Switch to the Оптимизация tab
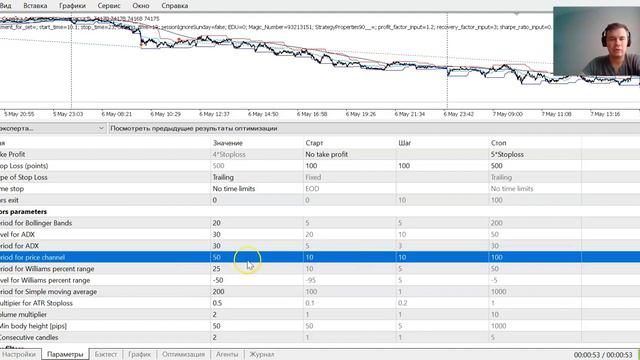The width and height of the screenshot is (640, 360). coord(183,354)
